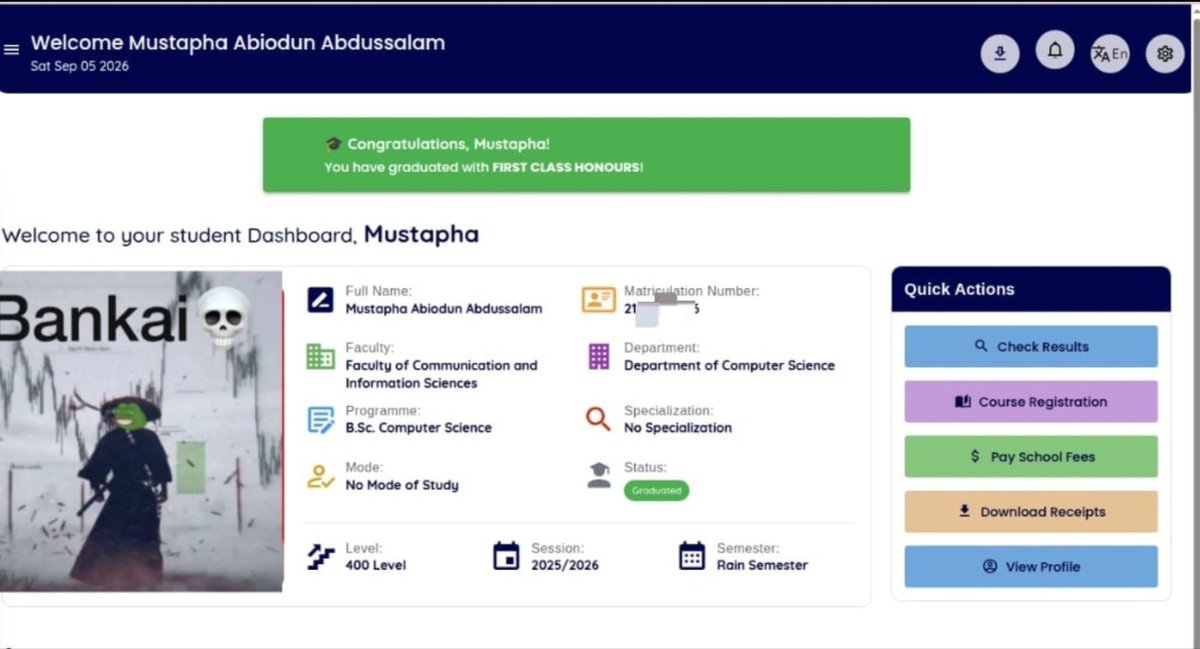Click the Mode of study person icon
1200x649 pixels.
coord(320,476)
